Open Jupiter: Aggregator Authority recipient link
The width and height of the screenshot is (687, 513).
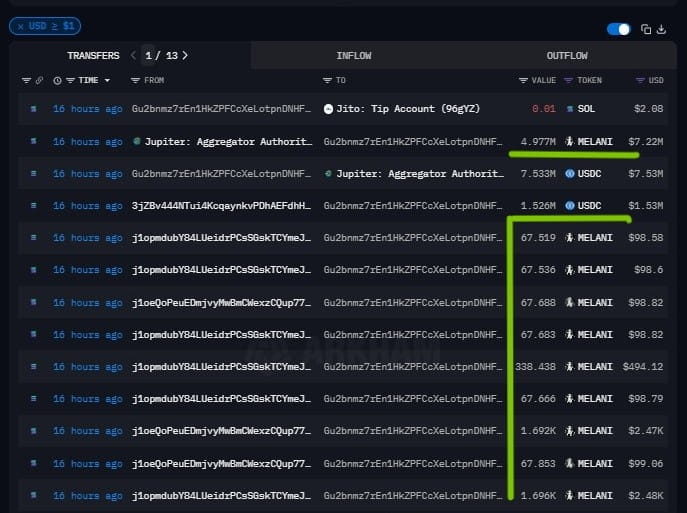[420, 174]
